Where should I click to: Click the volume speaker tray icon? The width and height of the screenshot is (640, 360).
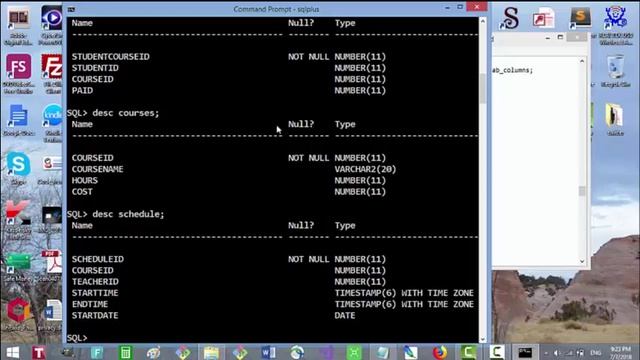point(557,353)
